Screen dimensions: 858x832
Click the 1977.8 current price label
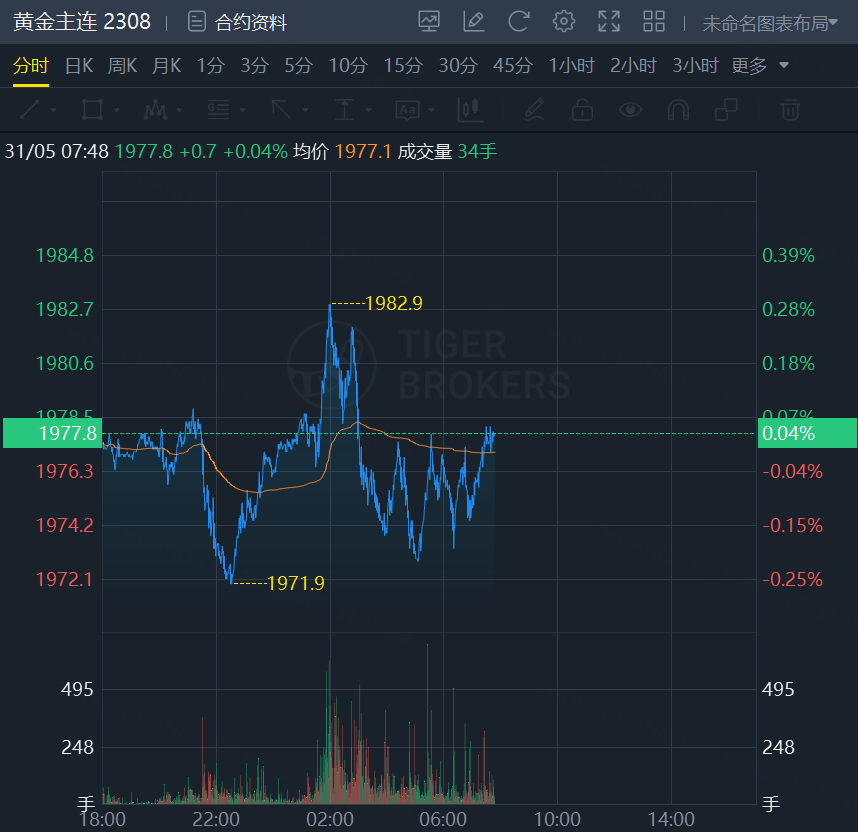pos(52,433)
